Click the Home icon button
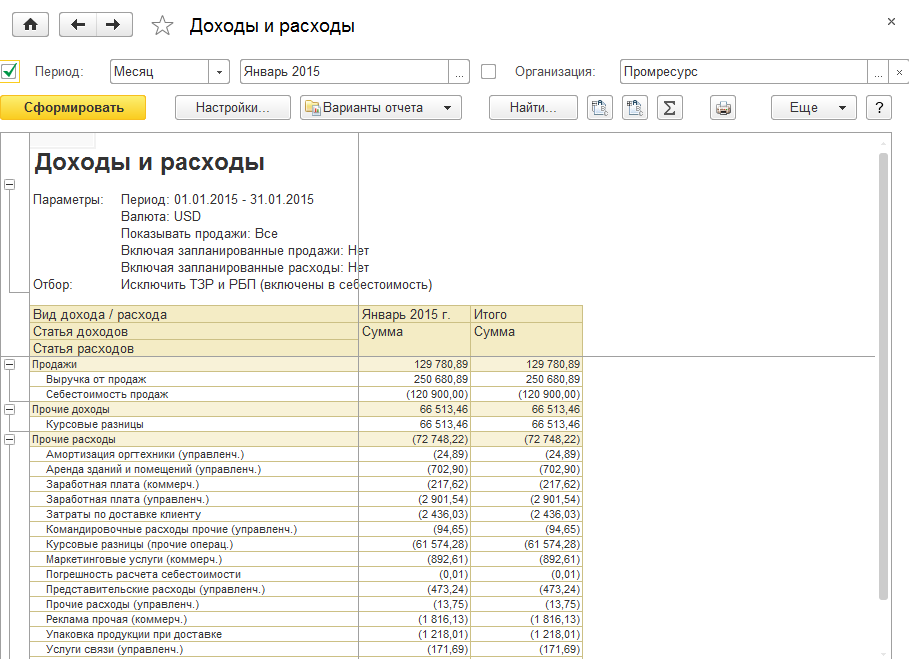This screenshot has width=909, height=659. click(30, 25)
